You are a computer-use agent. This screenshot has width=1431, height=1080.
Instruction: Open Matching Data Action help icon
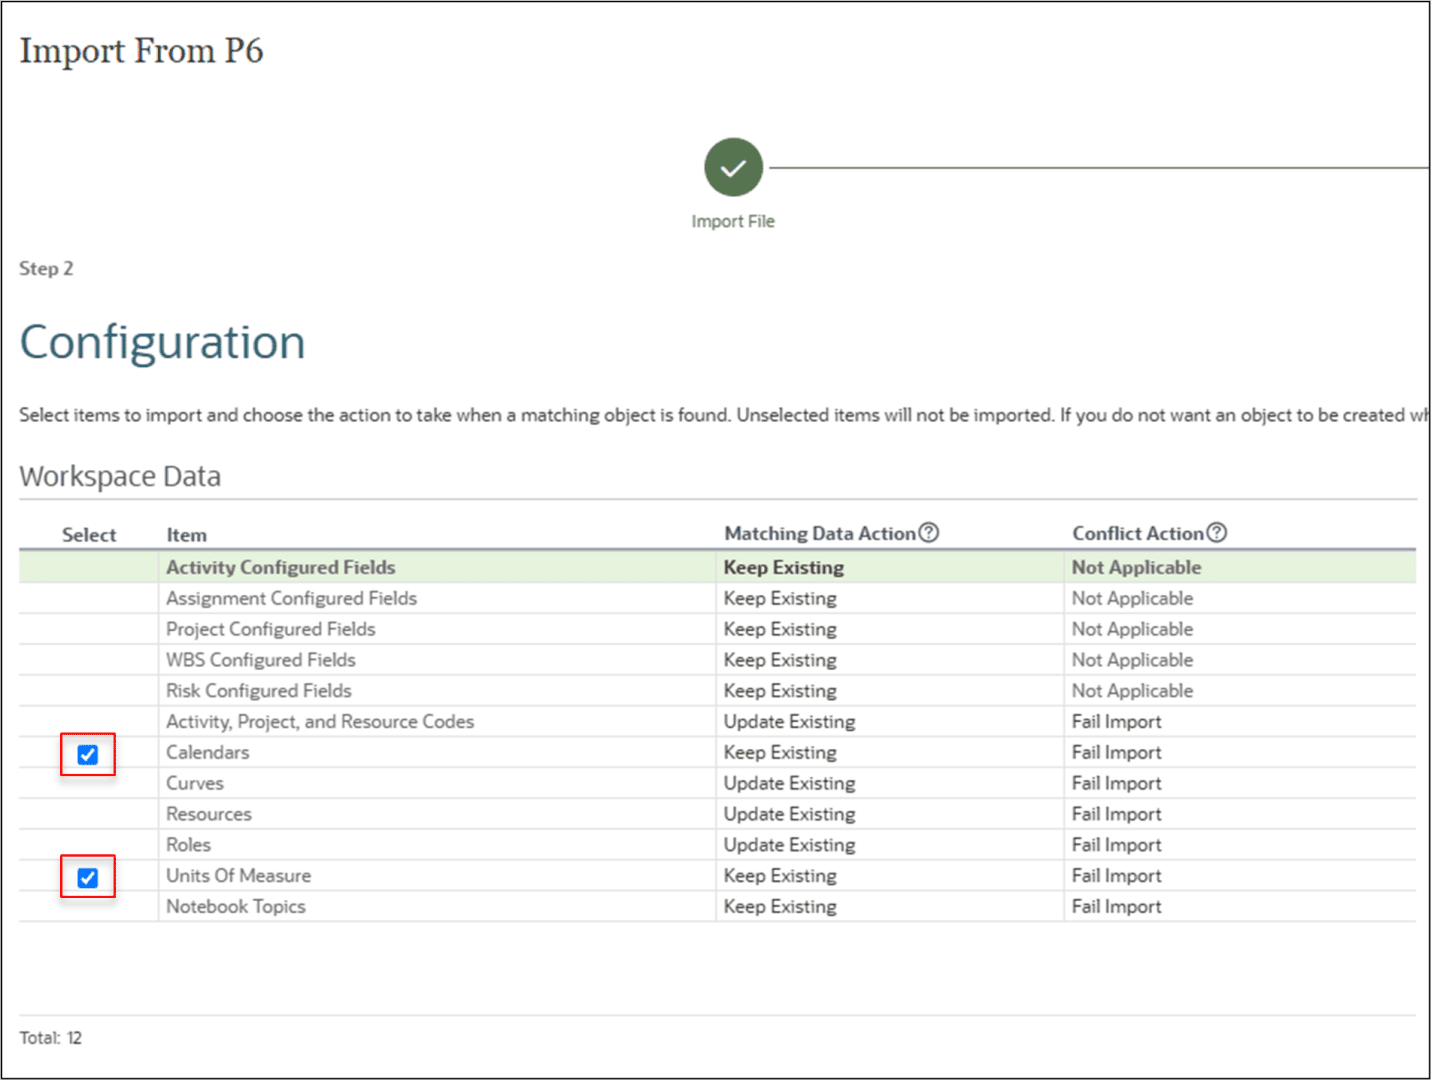click(x=929, y=533)
